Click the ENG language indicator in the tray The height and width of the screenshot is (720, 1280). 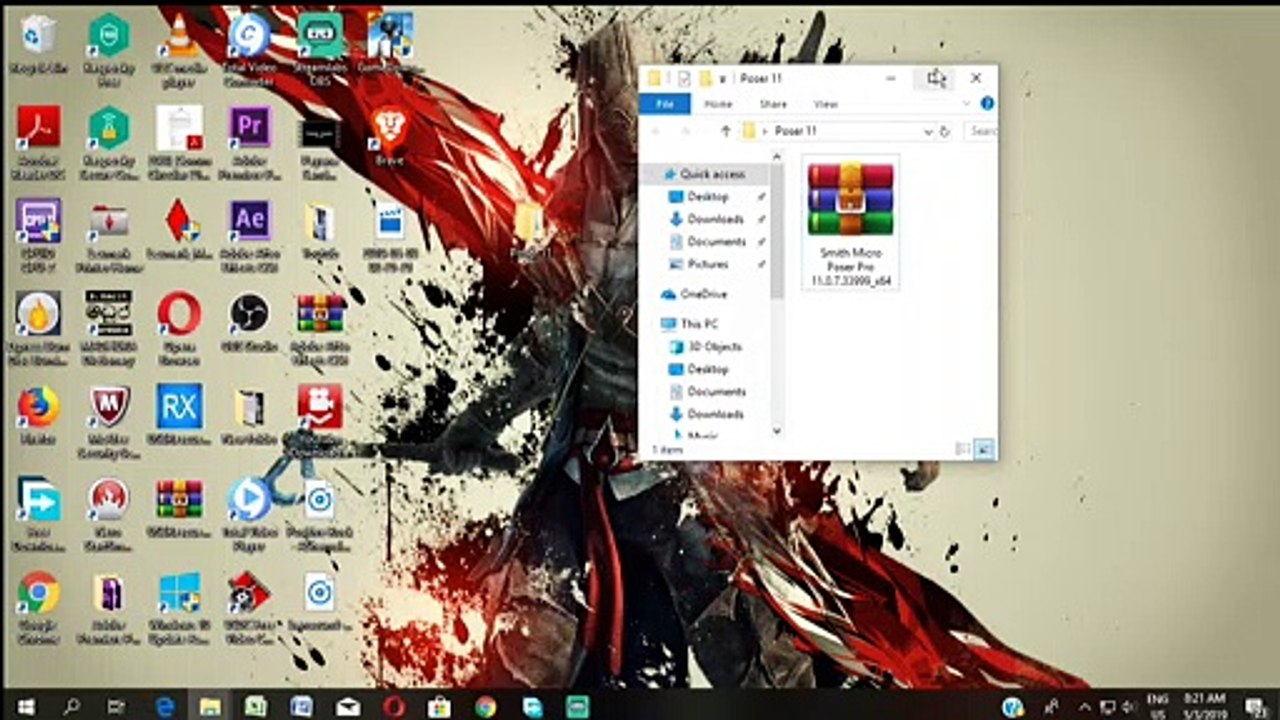[x=1156, y=706]
